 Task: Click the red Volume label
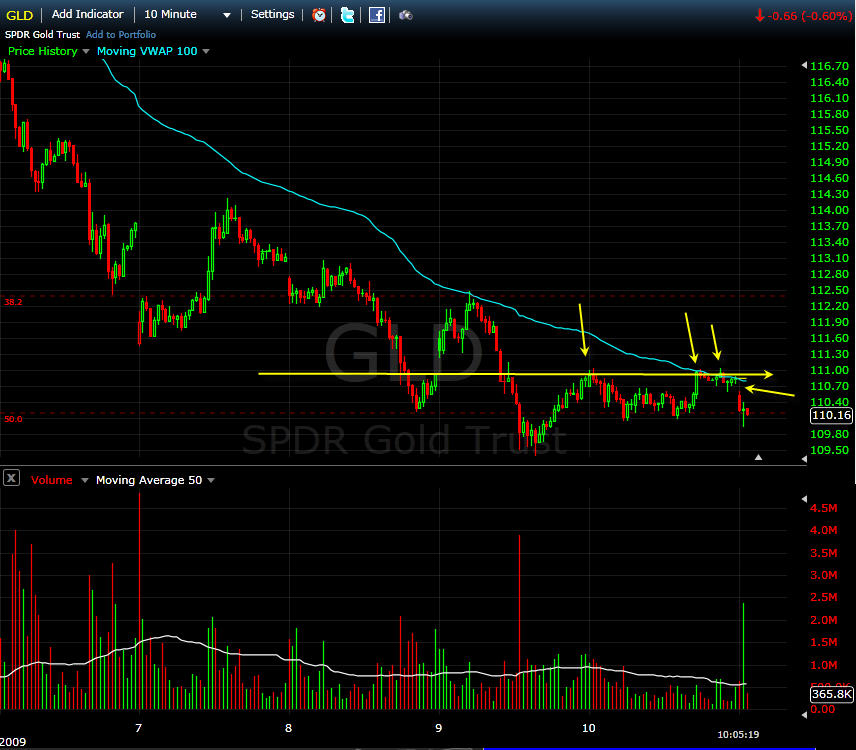[x=51, y=480]
